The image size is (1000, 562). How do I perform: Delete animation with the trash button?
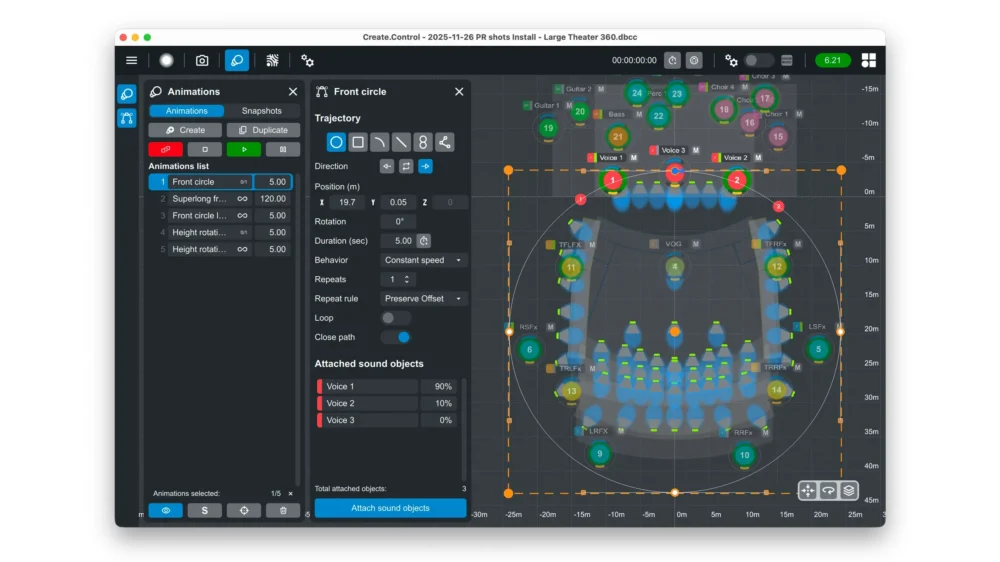point(283,510)
